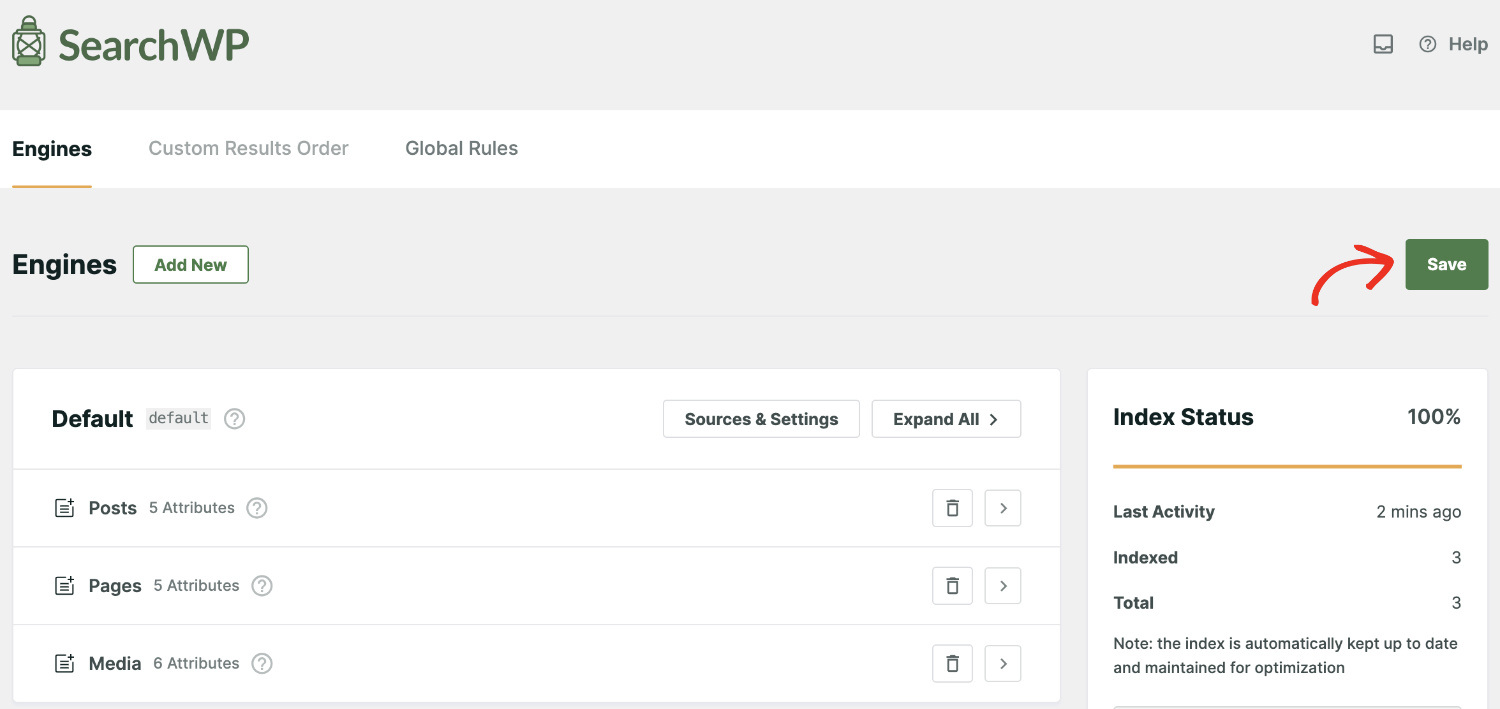Click the Index Status progress bar
The image size is (1500, 709).
pos(1287,465)
